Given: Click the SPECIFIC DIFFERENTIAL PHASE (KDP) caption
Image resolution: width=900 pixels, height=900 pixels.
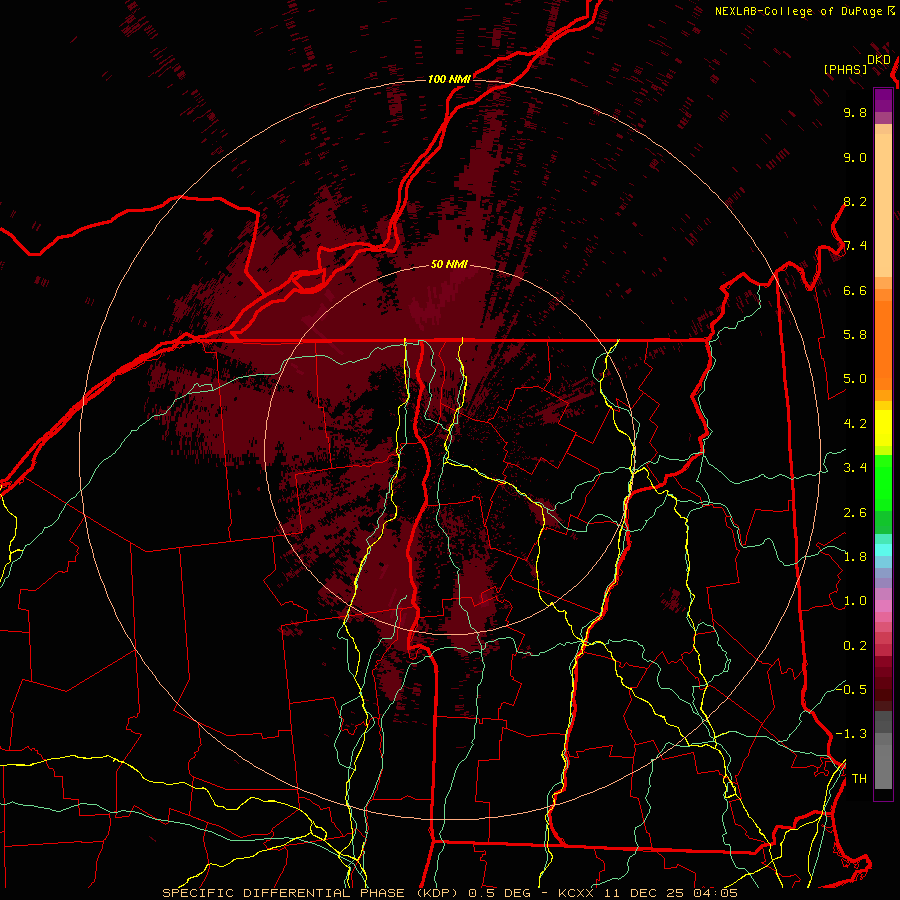Looking at the screenshot, I should pyautogui.click(x=313, y=893).
